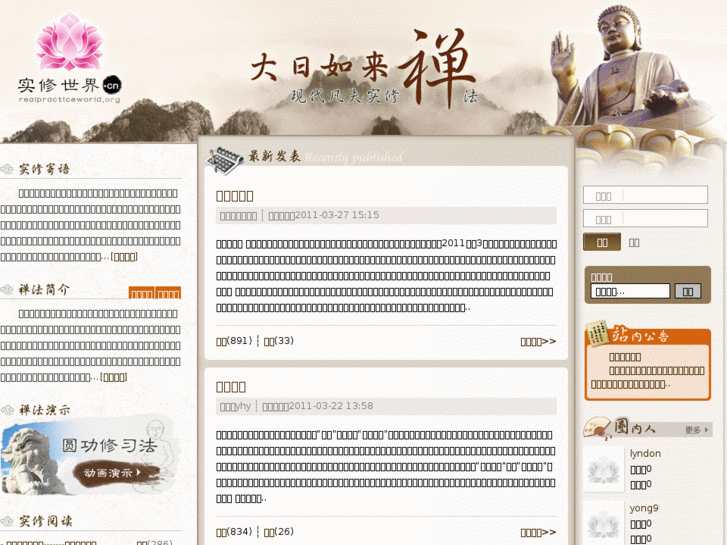Open lyndon's profile name link
The width and height of the screenshot is (727, 545).
pos(645,454)
